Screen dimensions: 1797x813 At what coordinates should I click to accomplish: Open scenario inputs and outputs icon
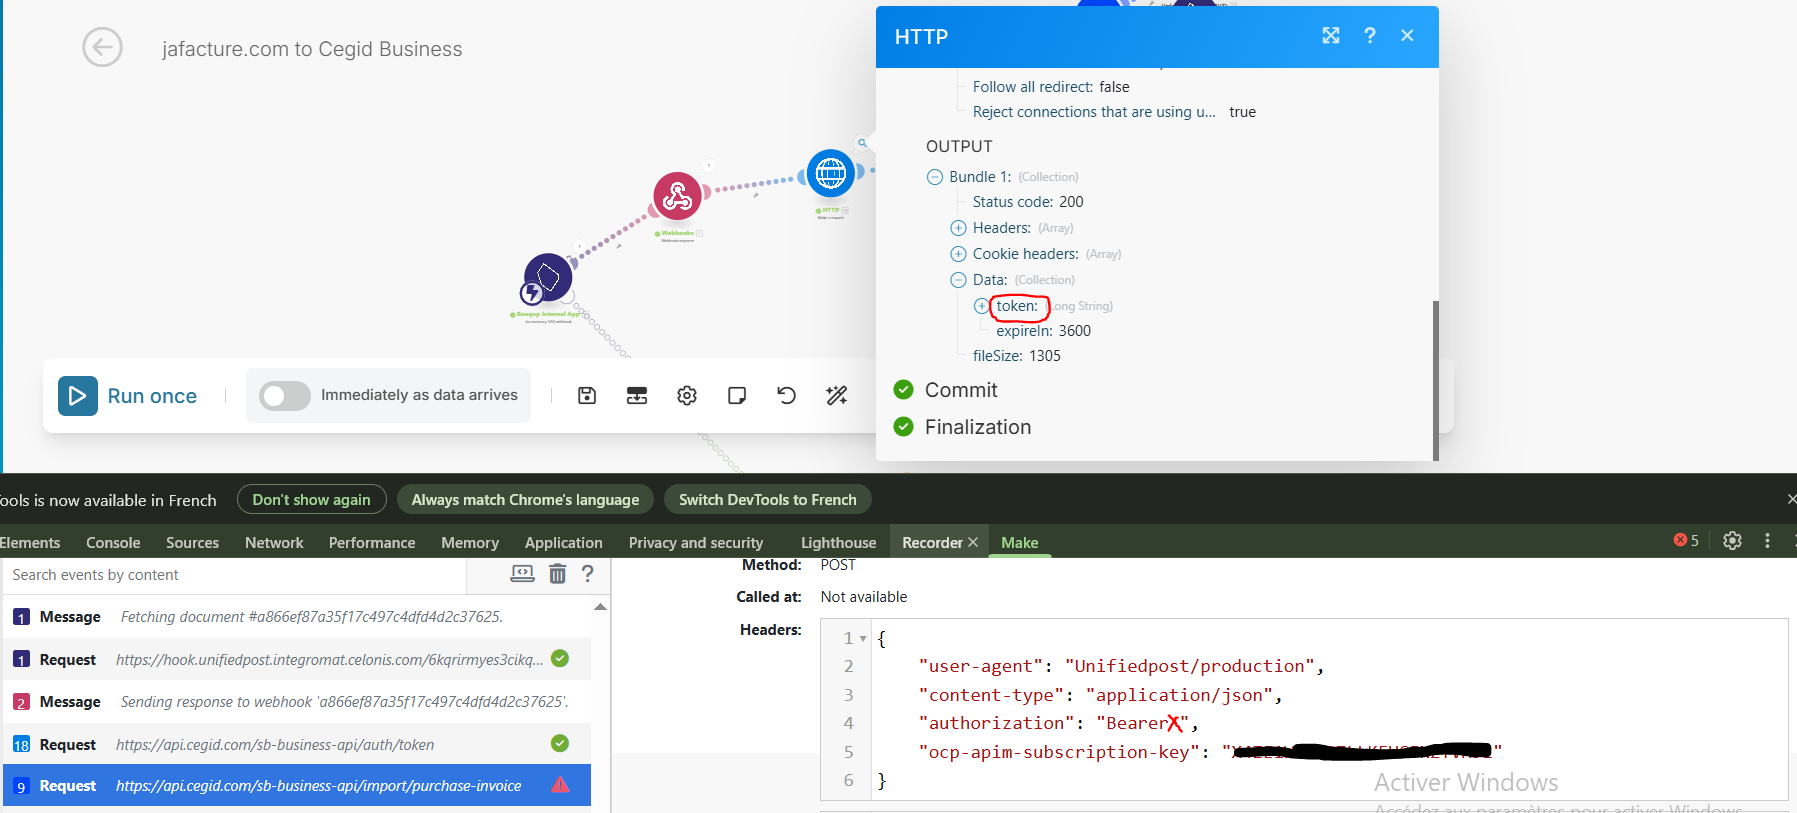[637, 396]
